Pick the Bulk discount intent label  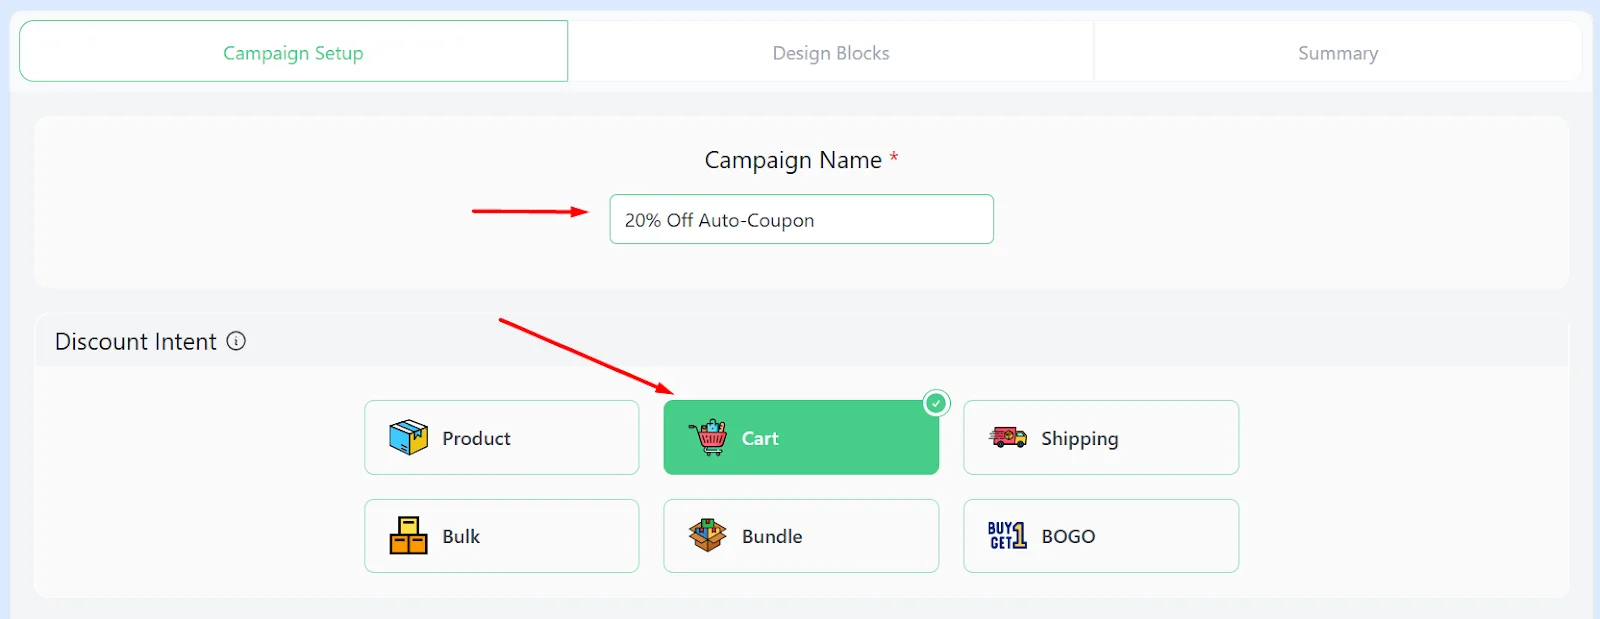pos(461,536)
